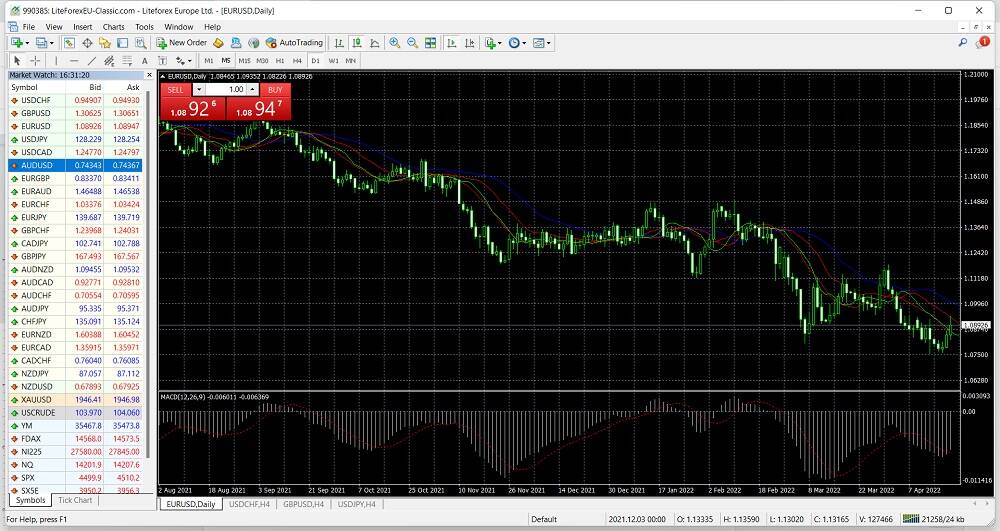Select the Fibonacci Retracement tool
This screenshot has height=531, width=1000.
(x=127, y=61)
